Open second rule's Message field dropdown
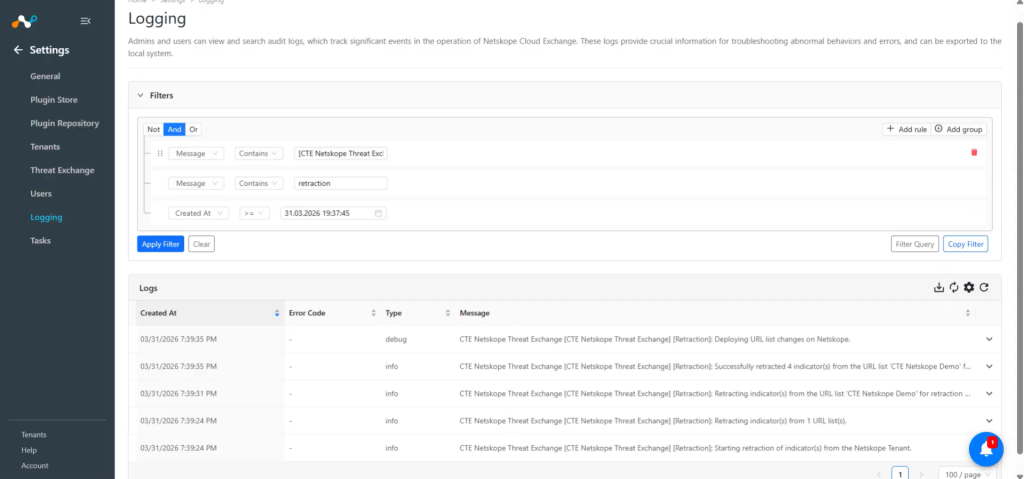 (x=196, y=184)
